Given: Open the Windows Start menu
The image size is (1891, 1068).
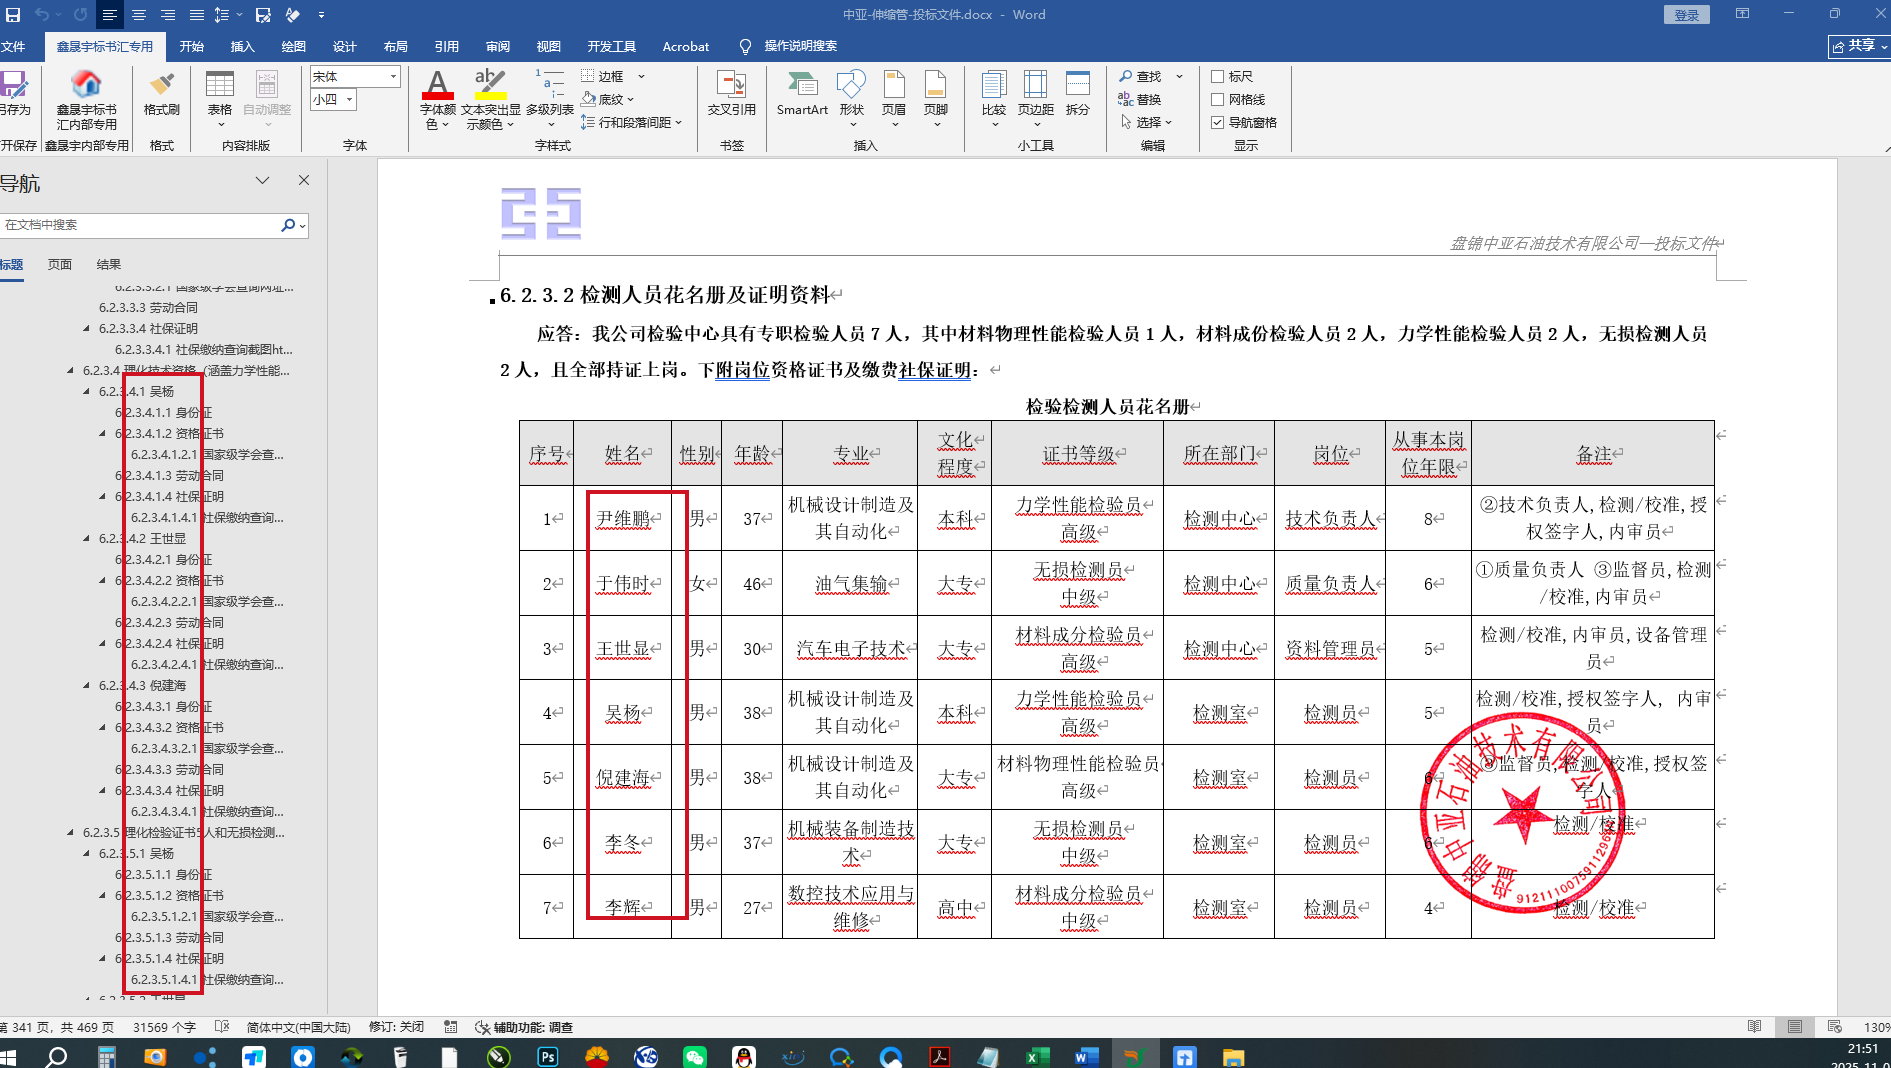Looking at the screenshot, I should [9, 1056].
